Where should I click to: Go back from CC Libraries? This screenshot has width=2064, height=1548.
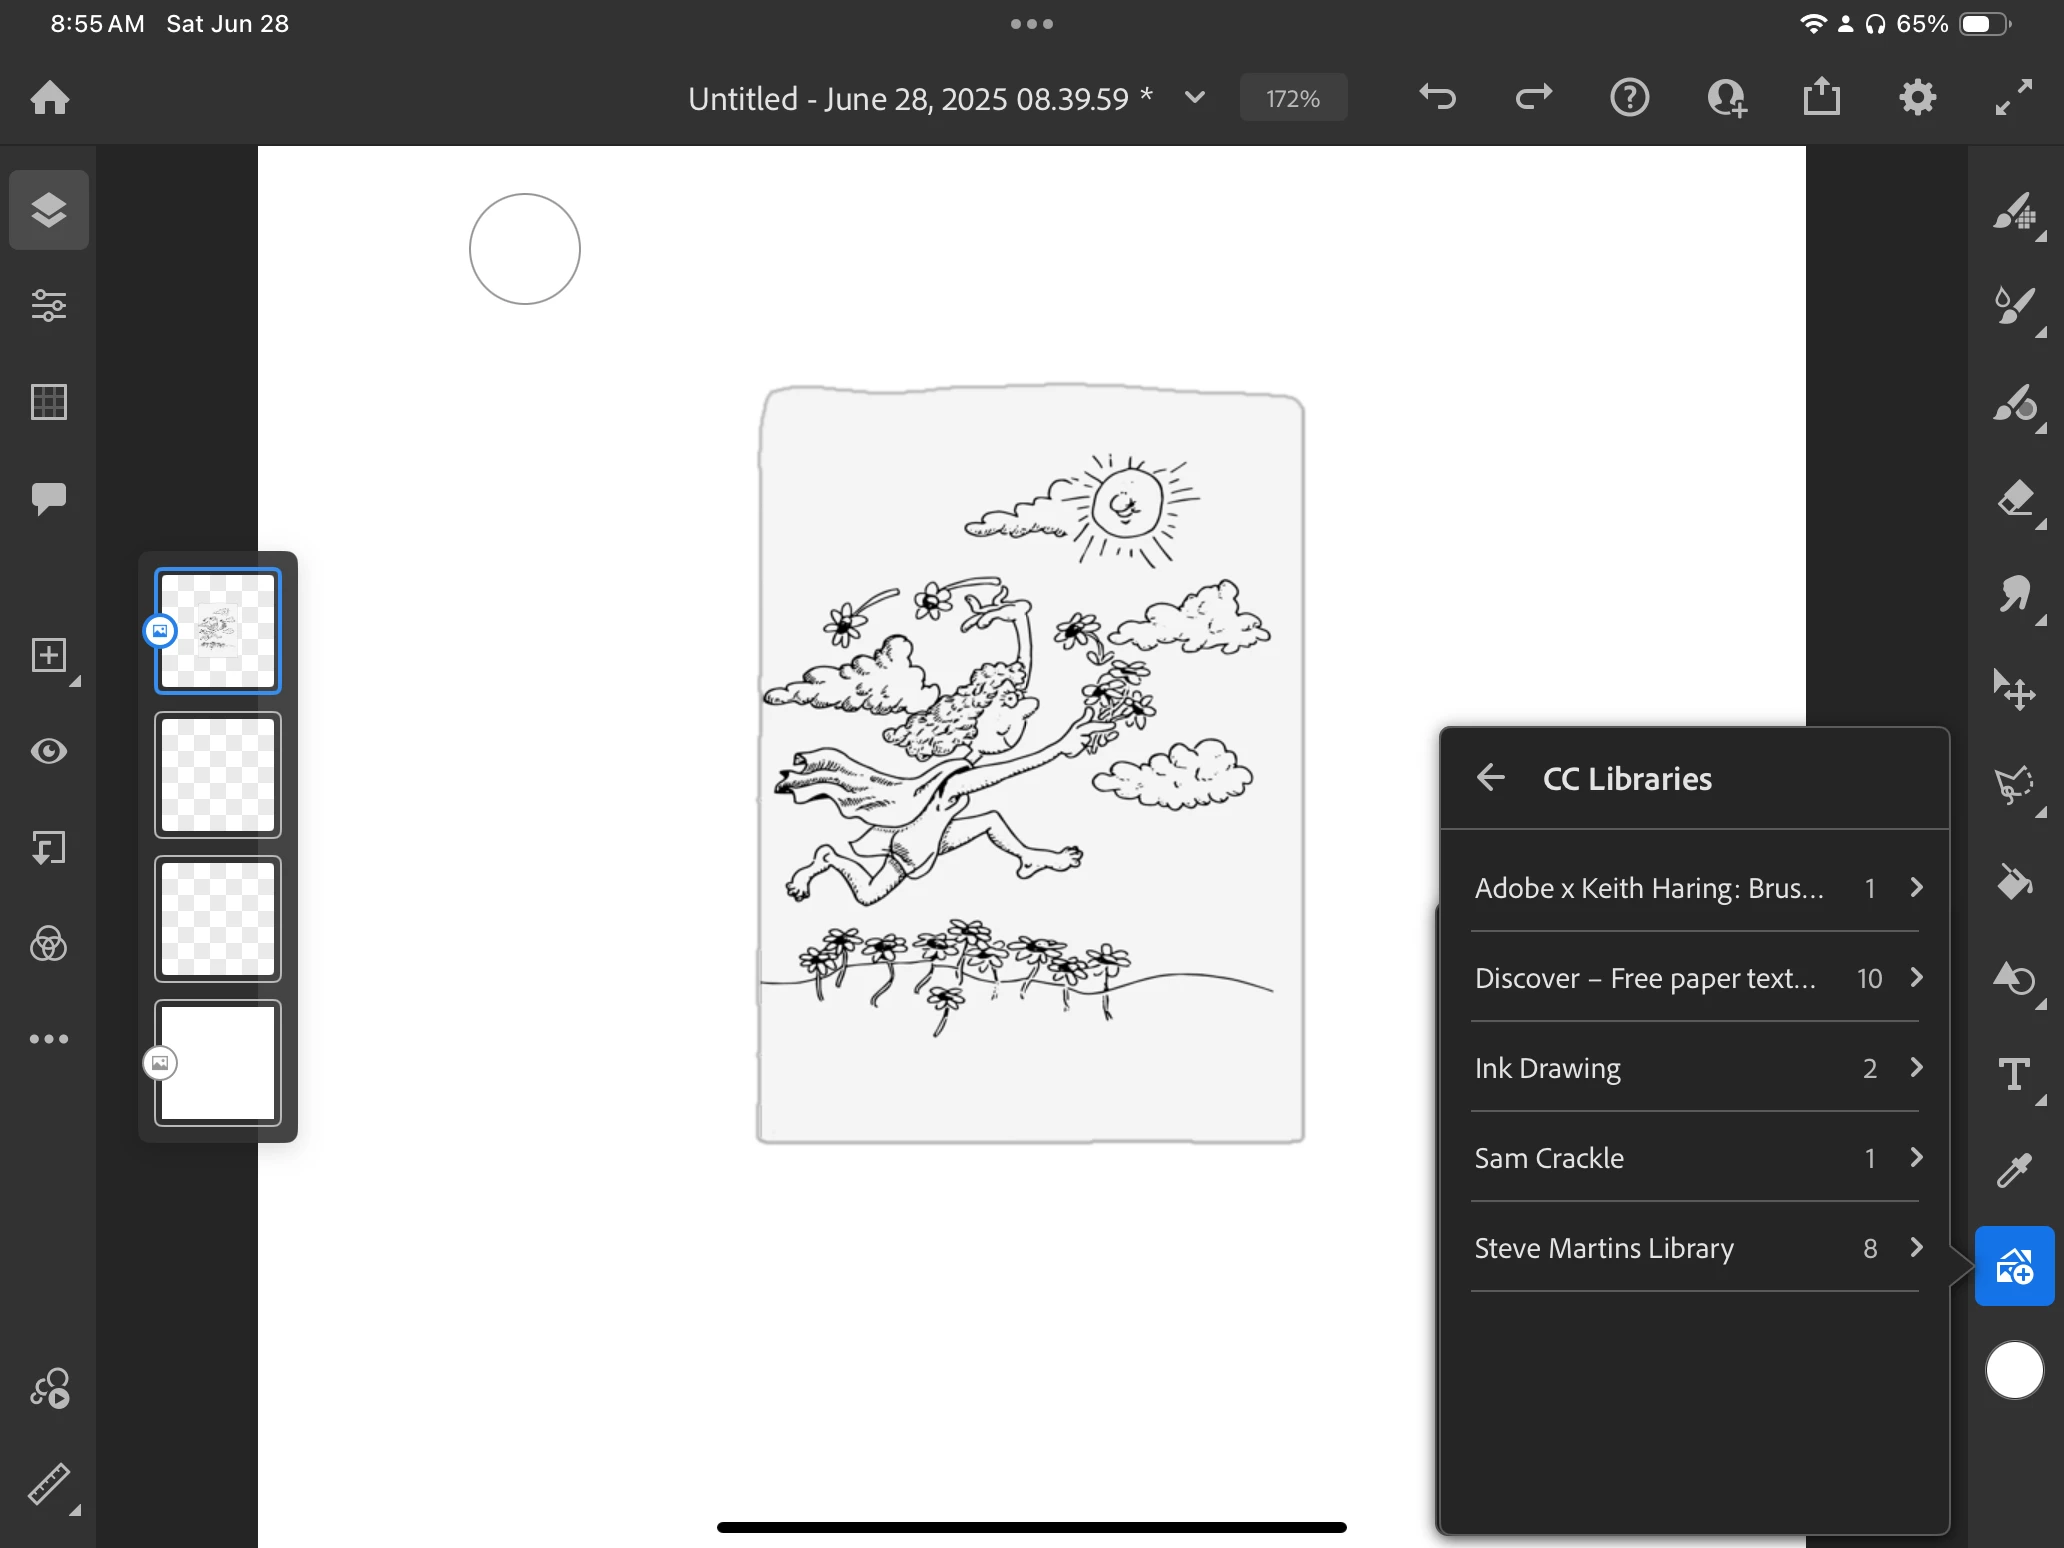[x=1491, y=778]
